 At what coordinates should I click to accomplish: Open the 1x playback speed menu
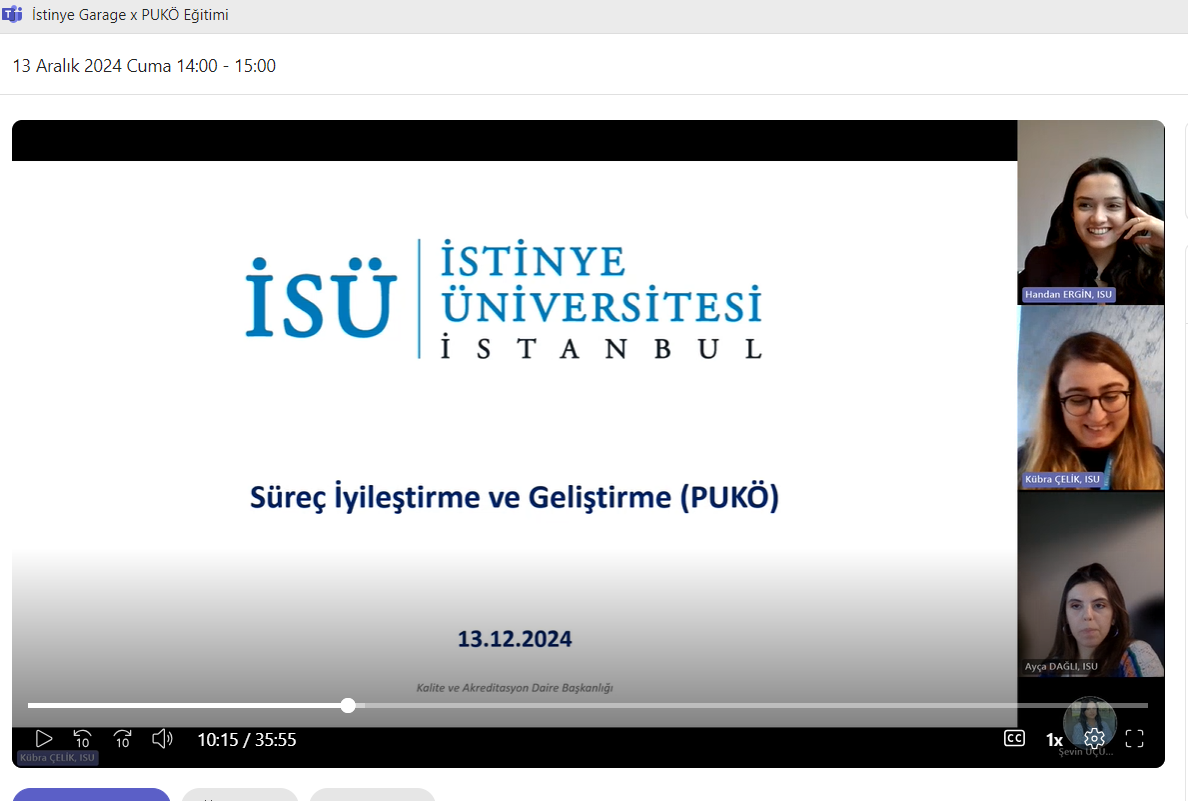tap(1054, 740)
